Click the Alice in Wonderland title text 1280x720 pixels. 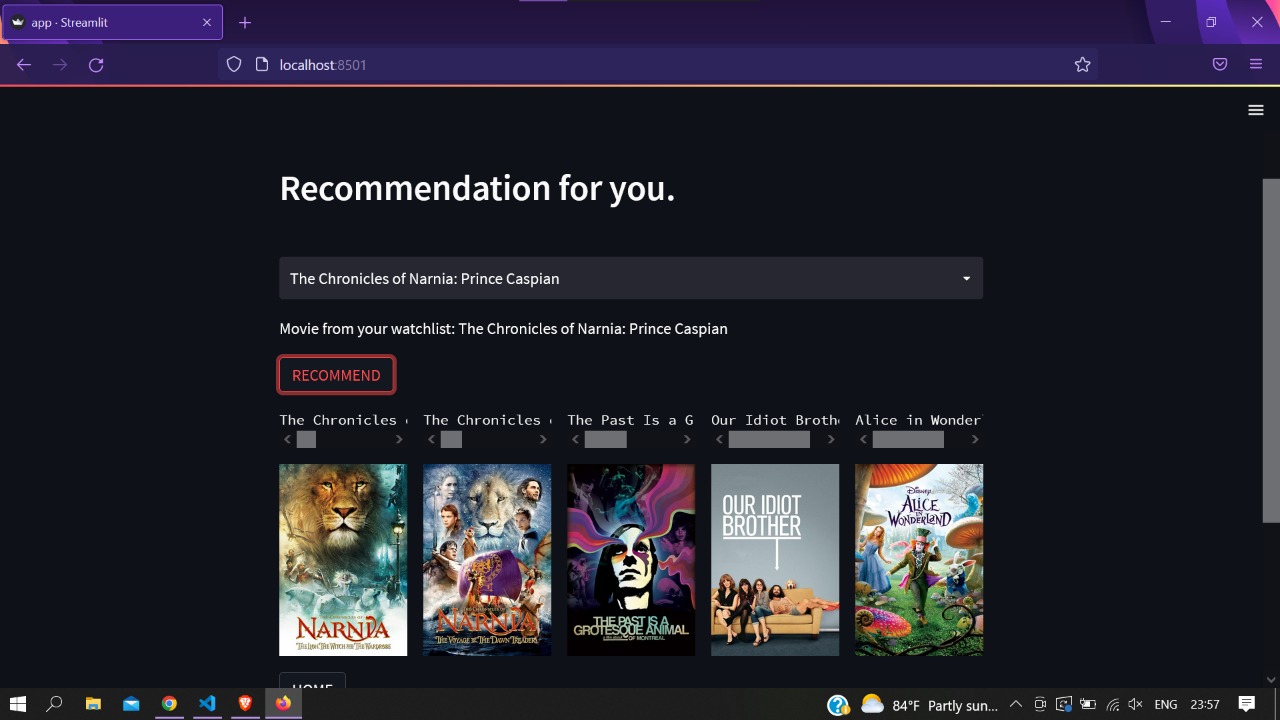coord(919,420)
